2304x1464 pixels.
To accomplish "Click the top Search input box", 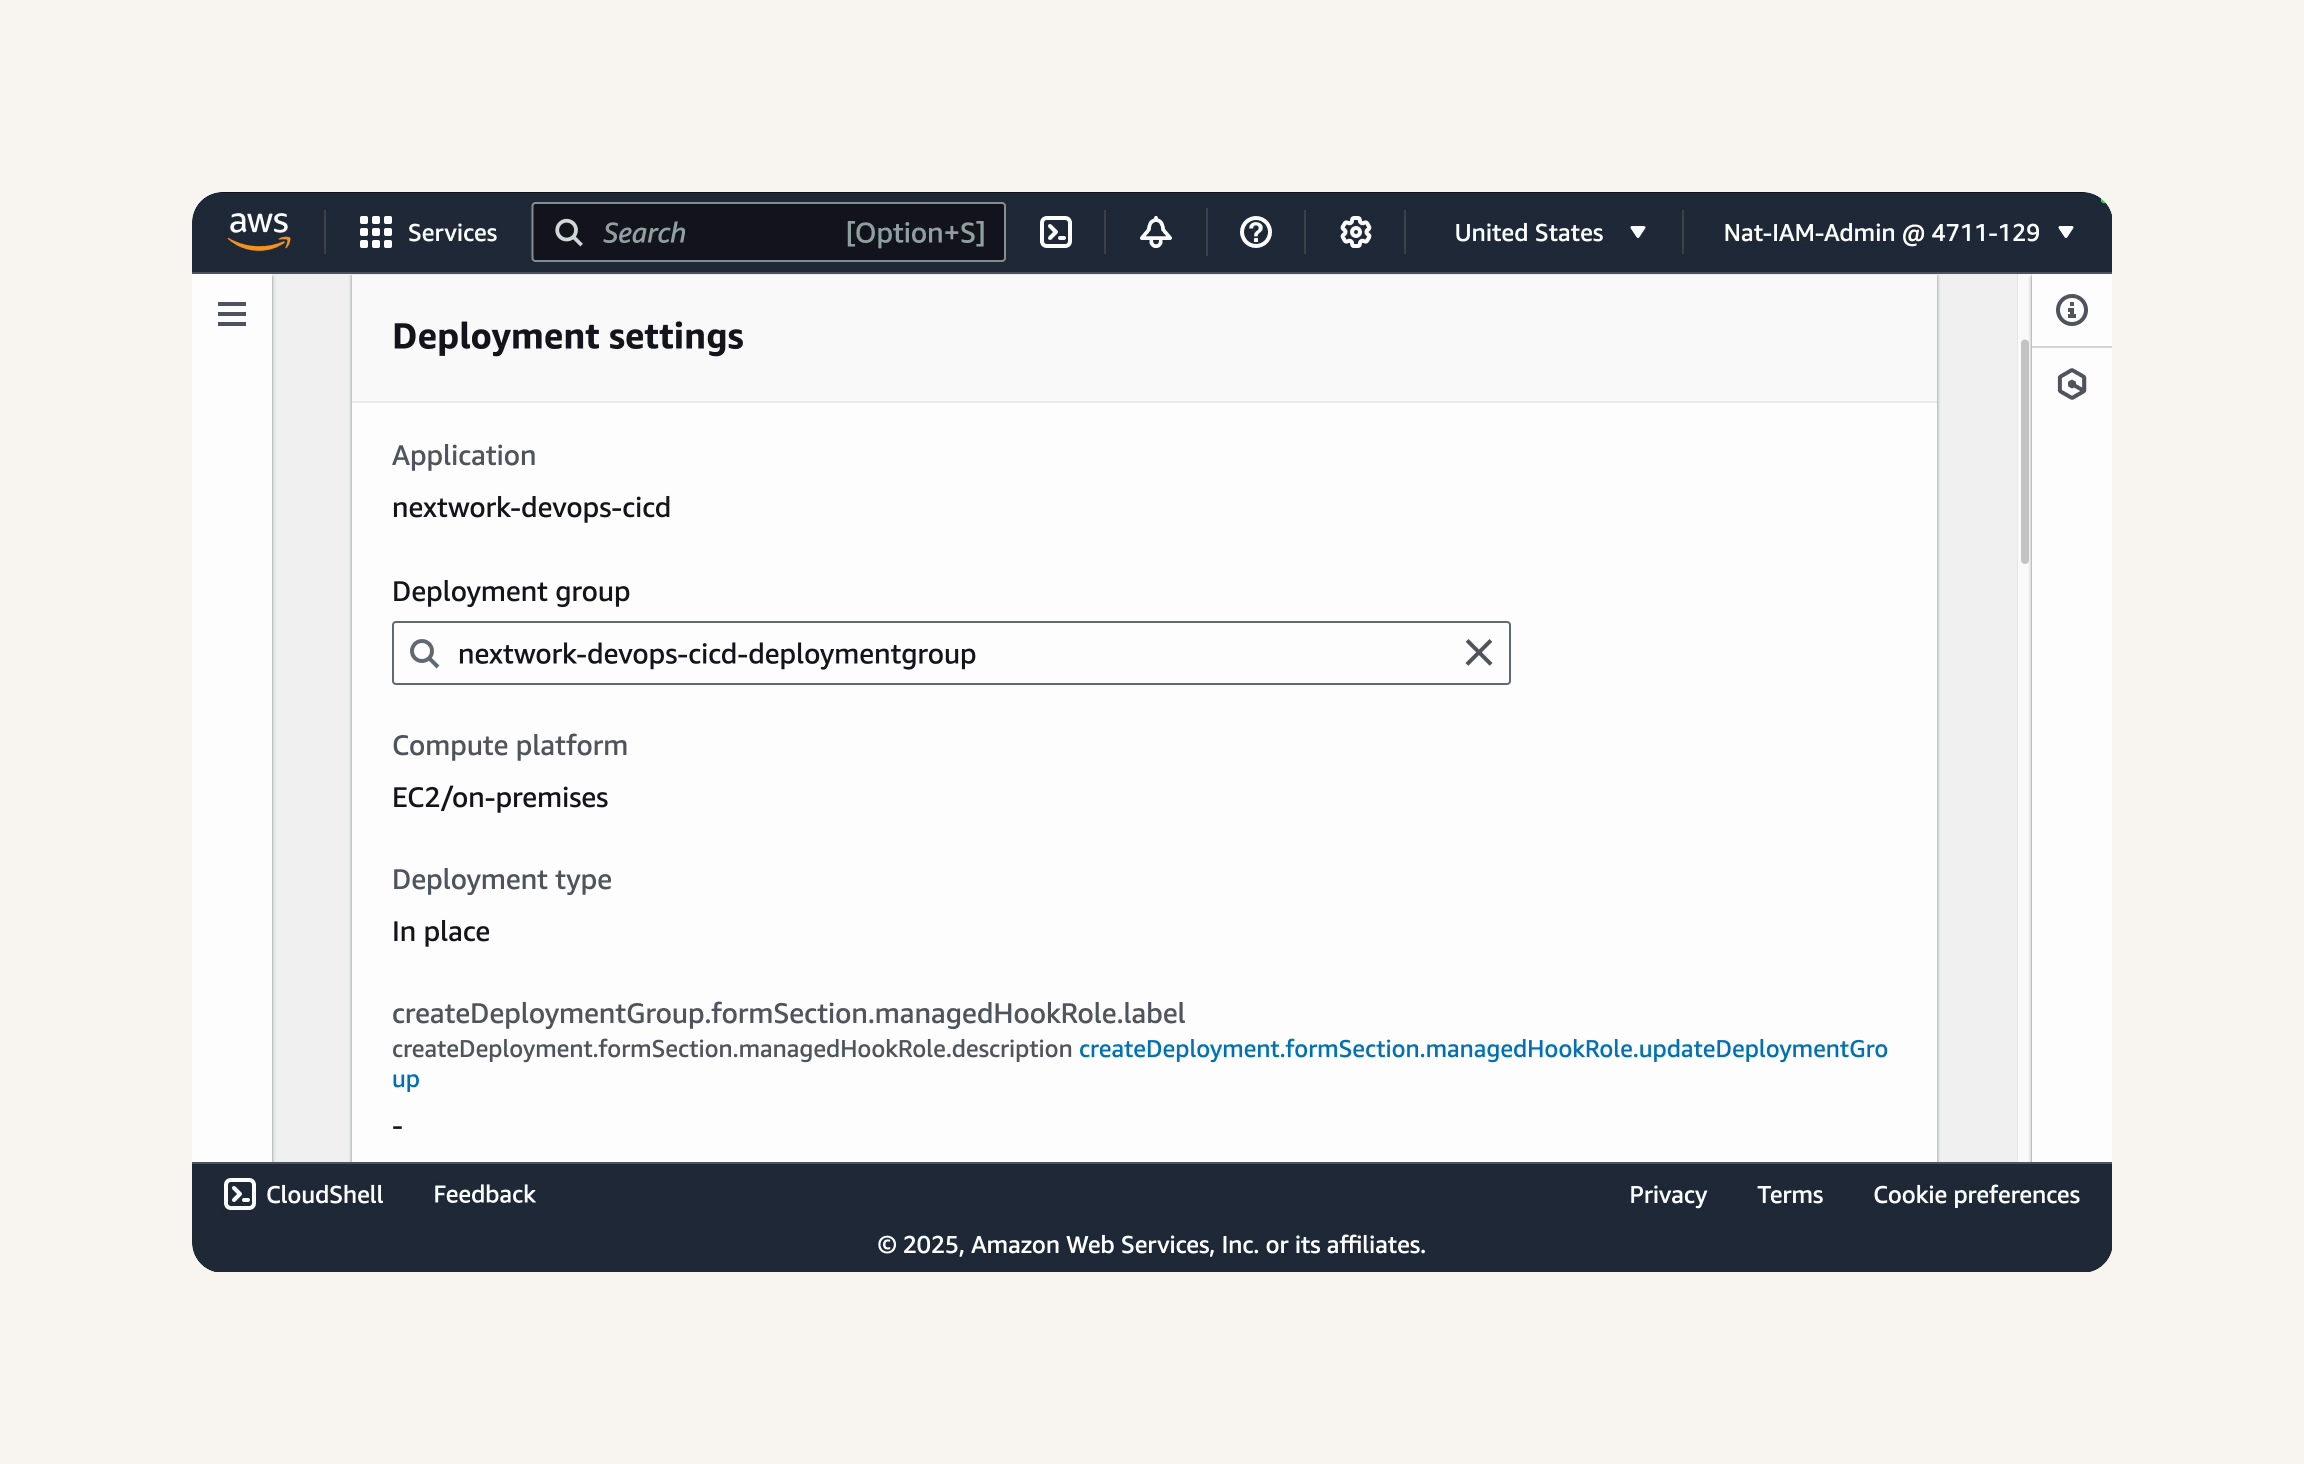I will 769,232.
